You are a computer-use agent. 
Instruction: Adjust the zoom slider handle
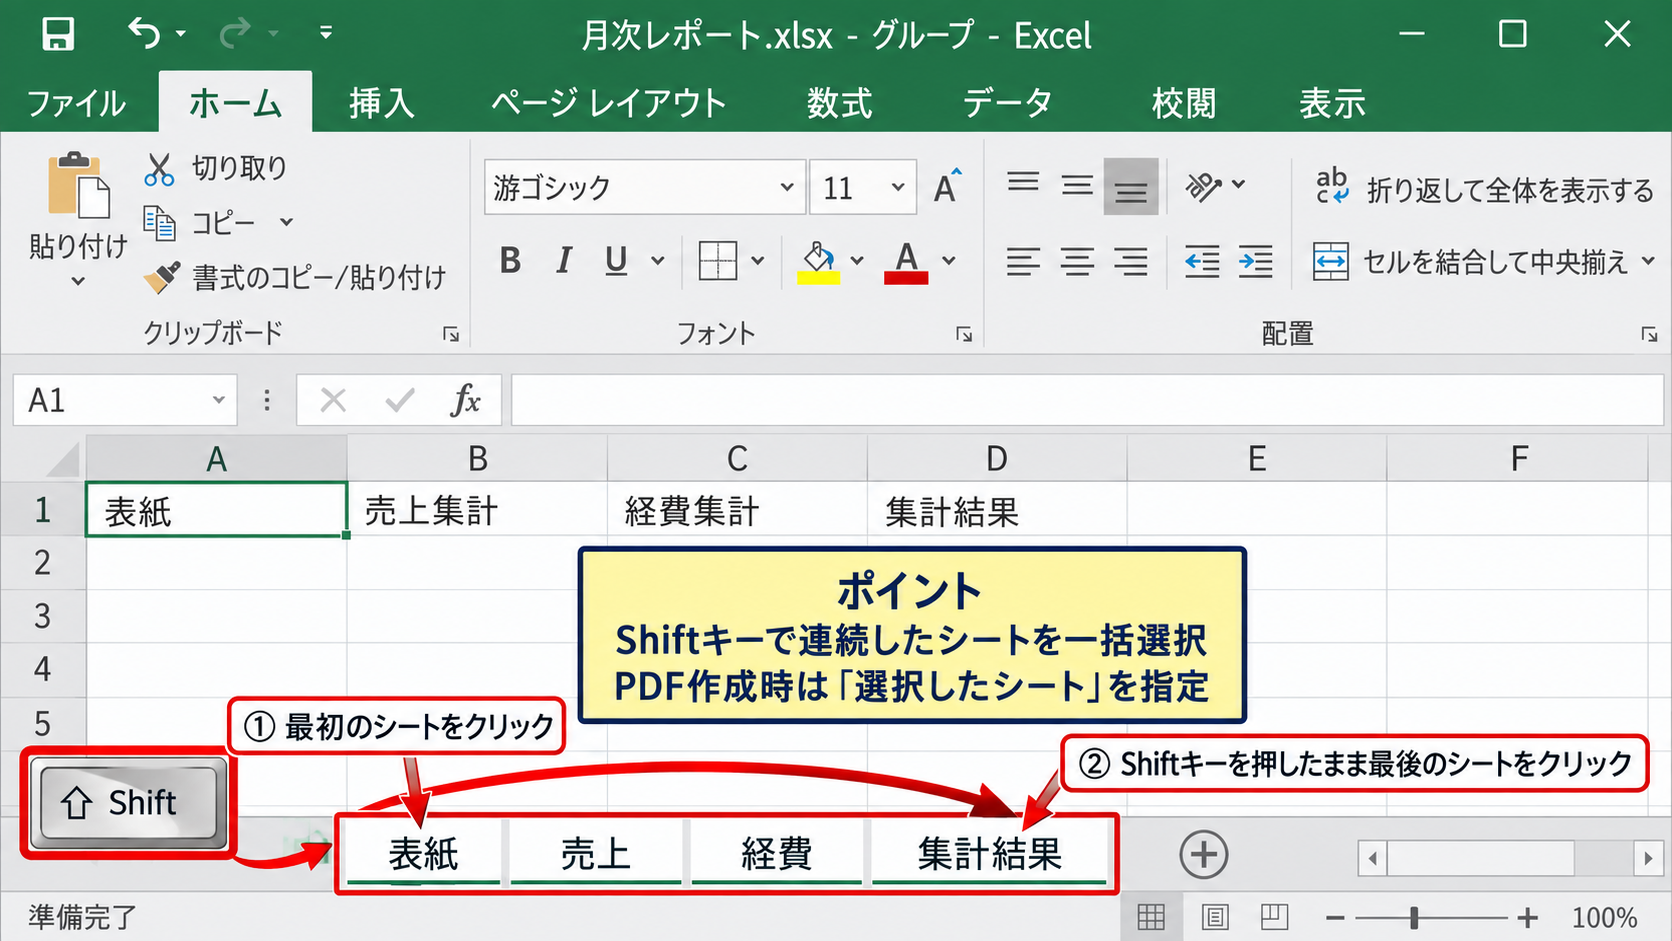coord(1414,917)
